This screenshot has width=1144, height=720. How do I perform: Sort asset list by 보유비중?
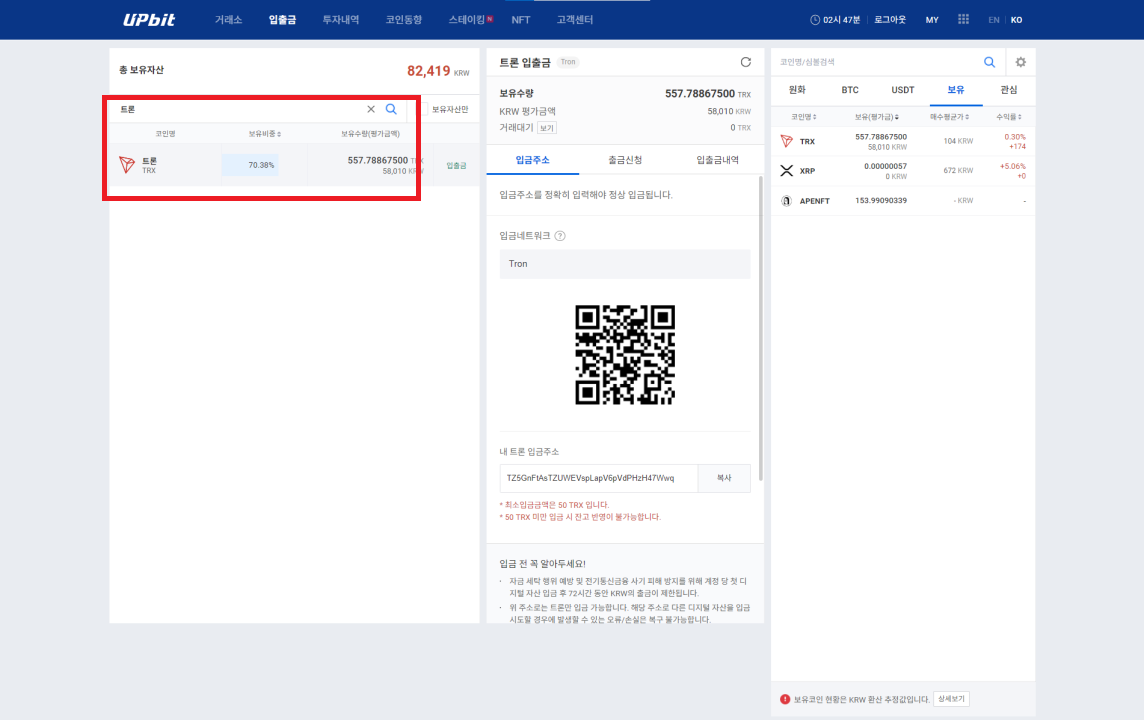pyautogui.click(x=264, y=133)
